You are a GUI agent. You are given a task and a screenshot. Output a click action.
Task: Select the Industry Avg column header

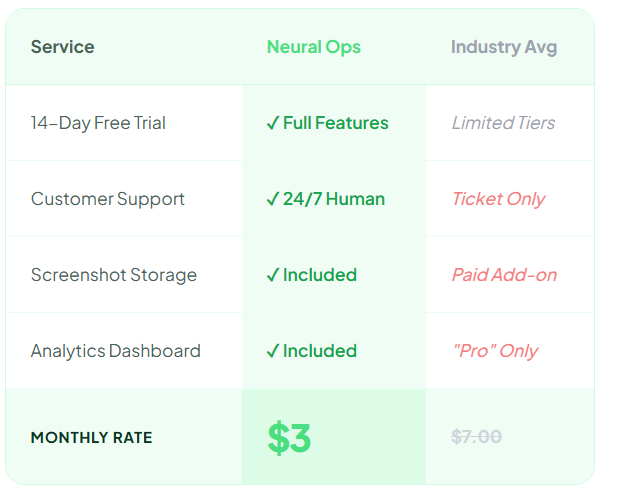[x=504, y=47]
